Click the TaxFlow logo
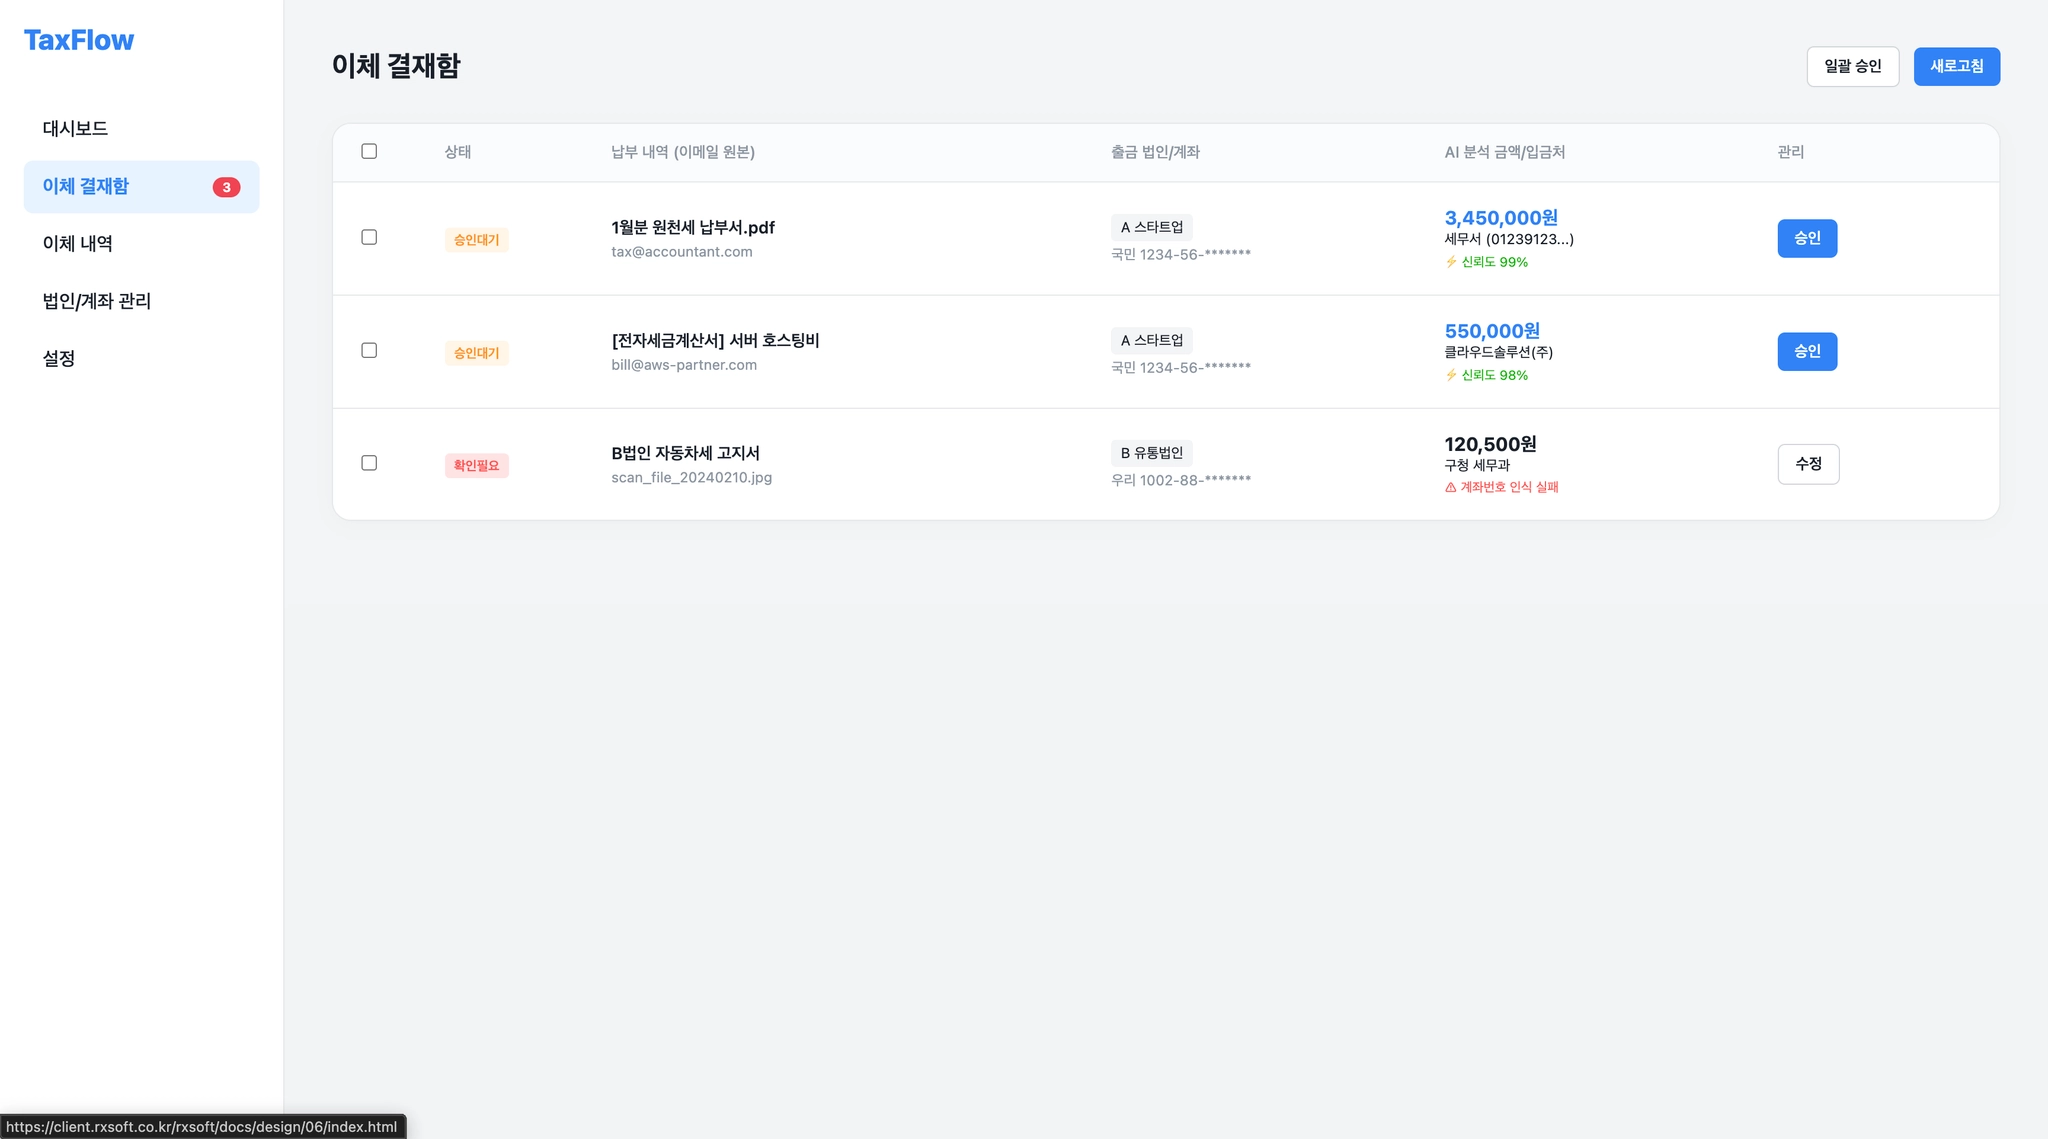Image resolution: width=2048 pixels, height=1139 pixels. coord(79,40)
